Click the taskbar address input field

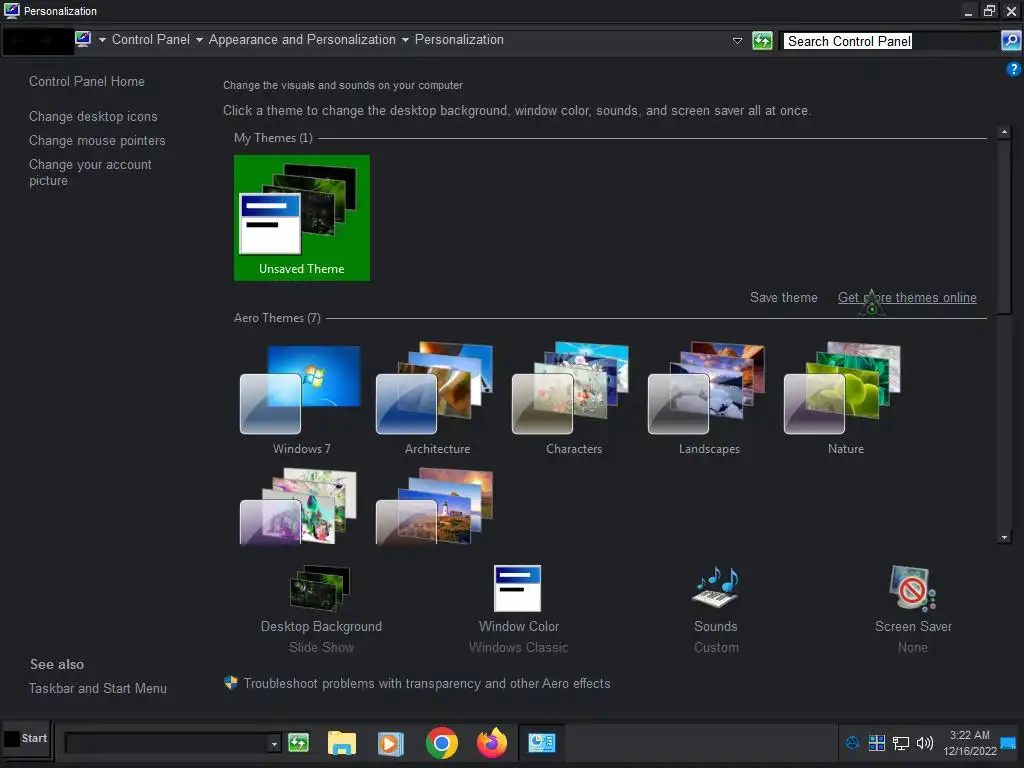coord(167,743)
